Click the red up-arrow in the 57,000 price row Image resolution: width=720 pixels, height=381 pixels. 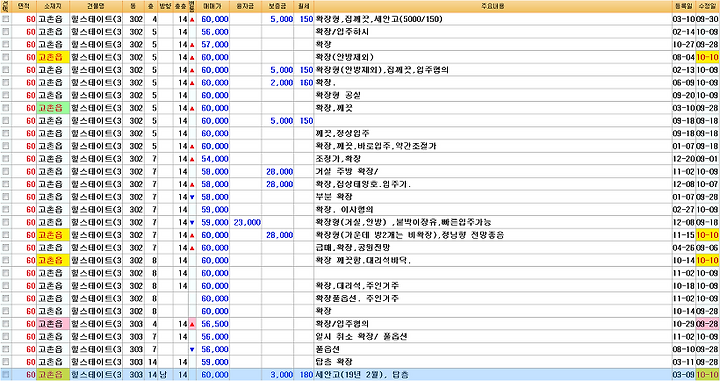point(192,45)
